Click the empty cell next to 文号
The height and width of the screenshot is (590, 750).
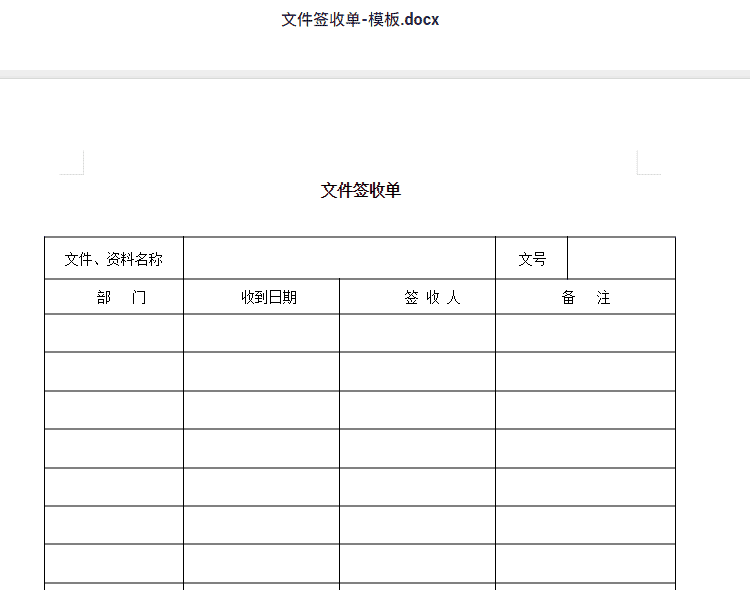pyautogui.click(x=621, y=258)
